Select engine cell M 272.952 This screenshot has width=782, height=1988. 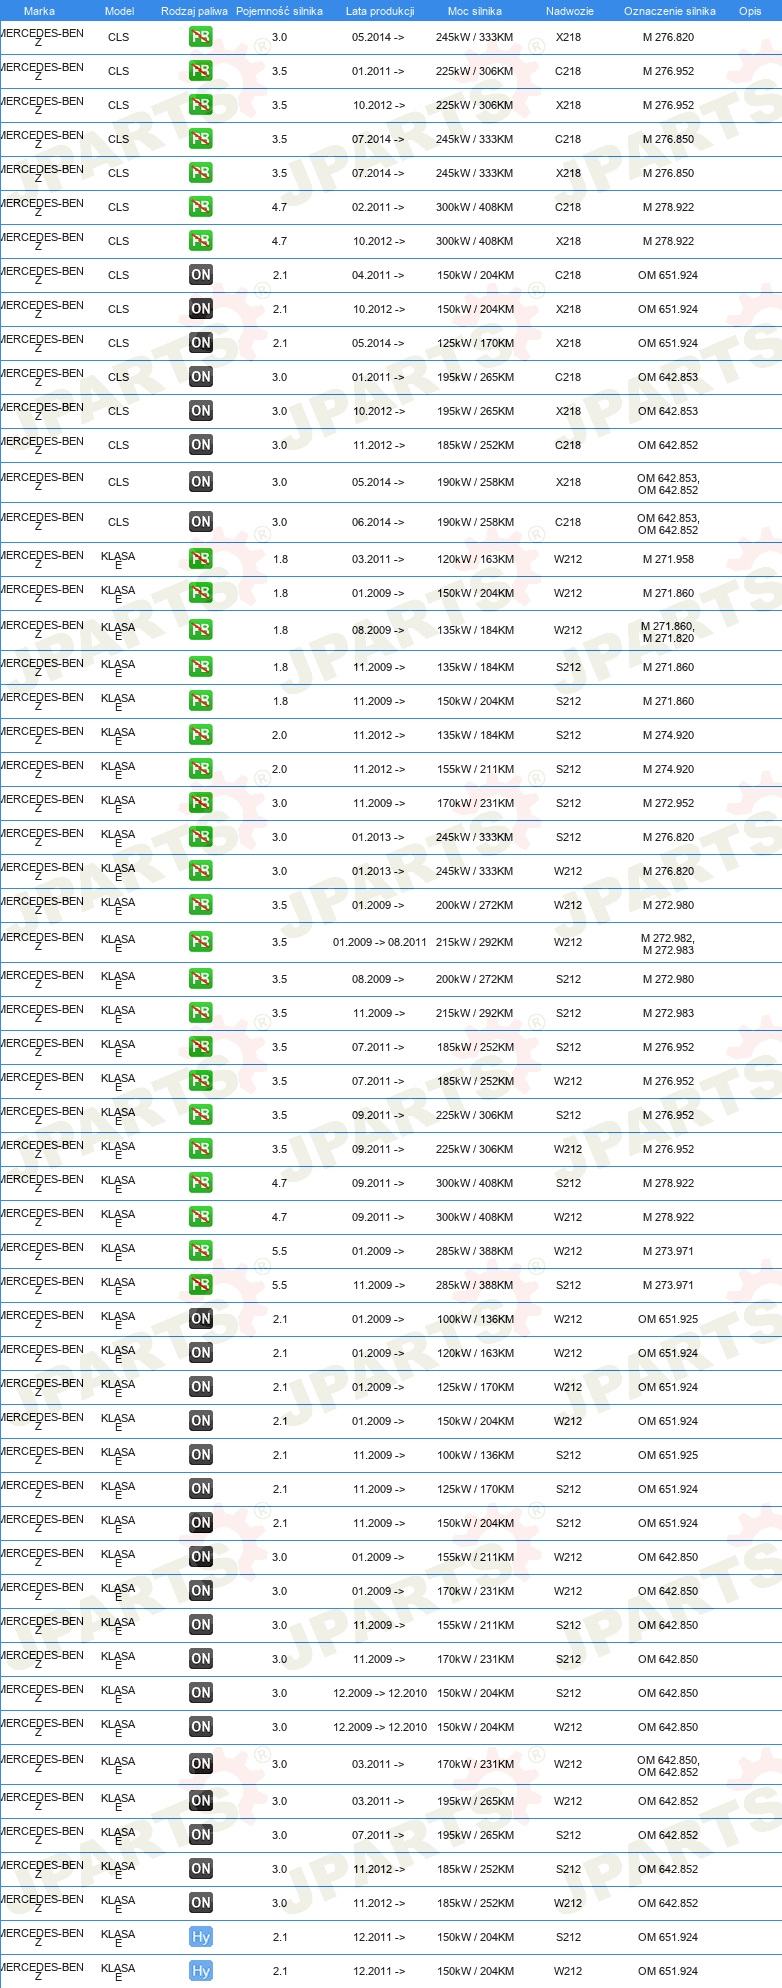click(668, 803)
